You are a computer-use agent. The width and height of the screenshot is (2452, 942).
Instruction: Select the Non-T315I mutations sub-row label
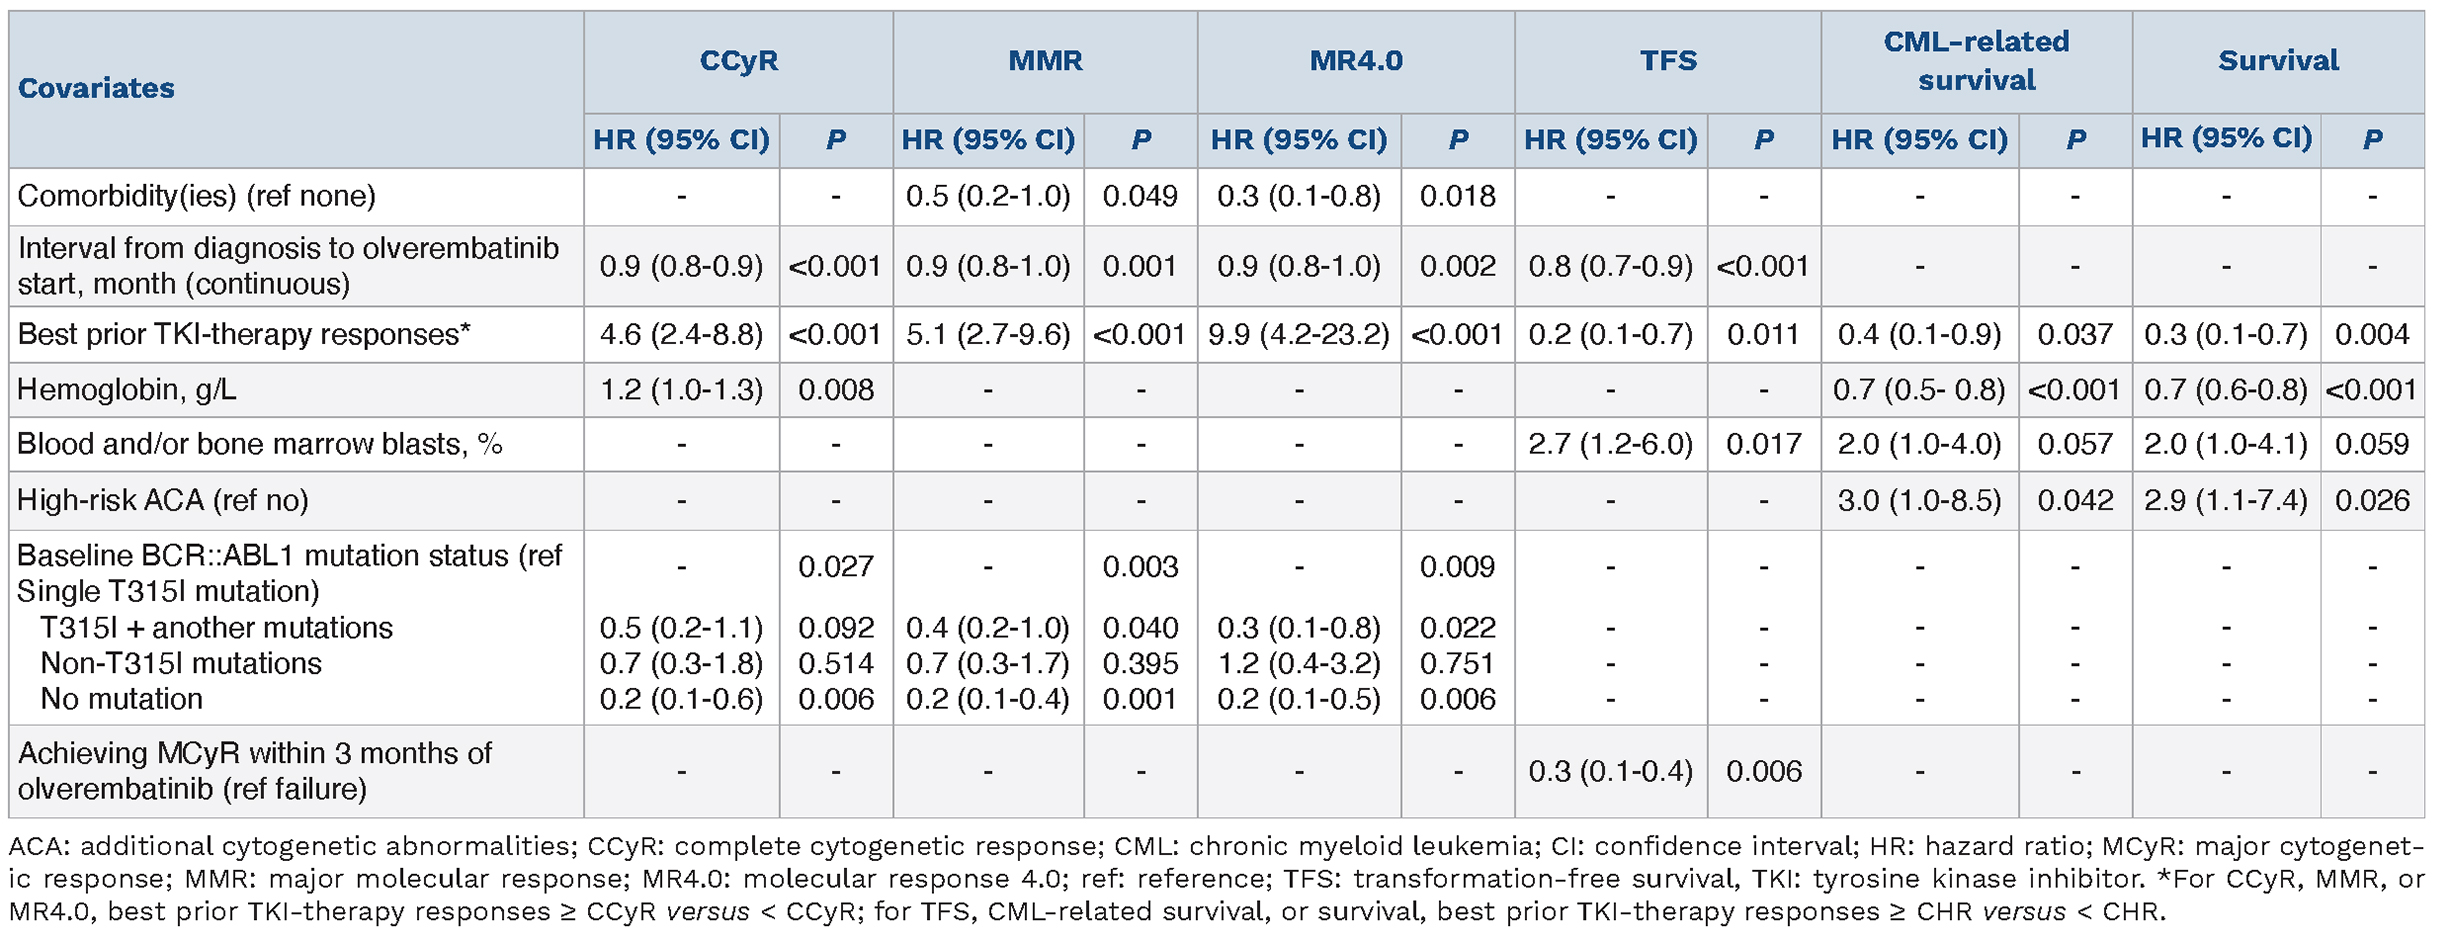click(x=181, y=664)
